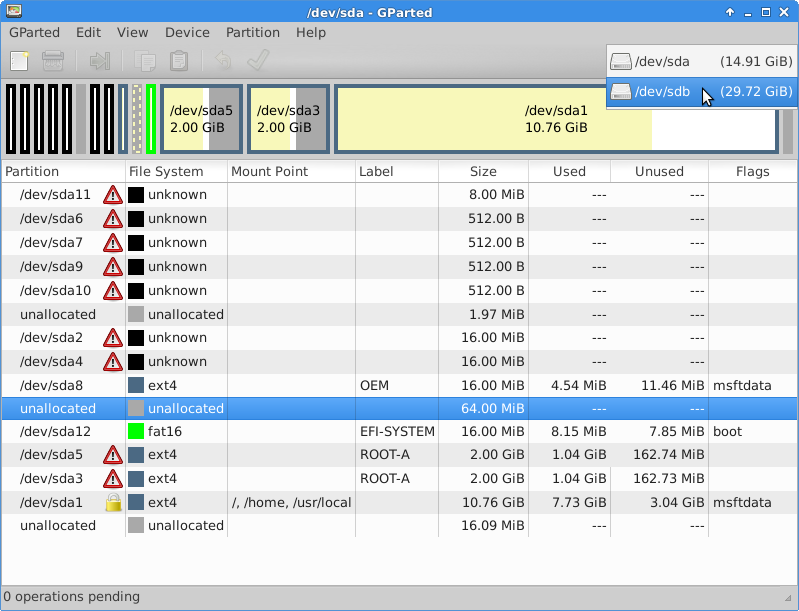This screenshot has width=799, height=611.
Task: Click the New partition toolbar icon
Action: point(19,61)
